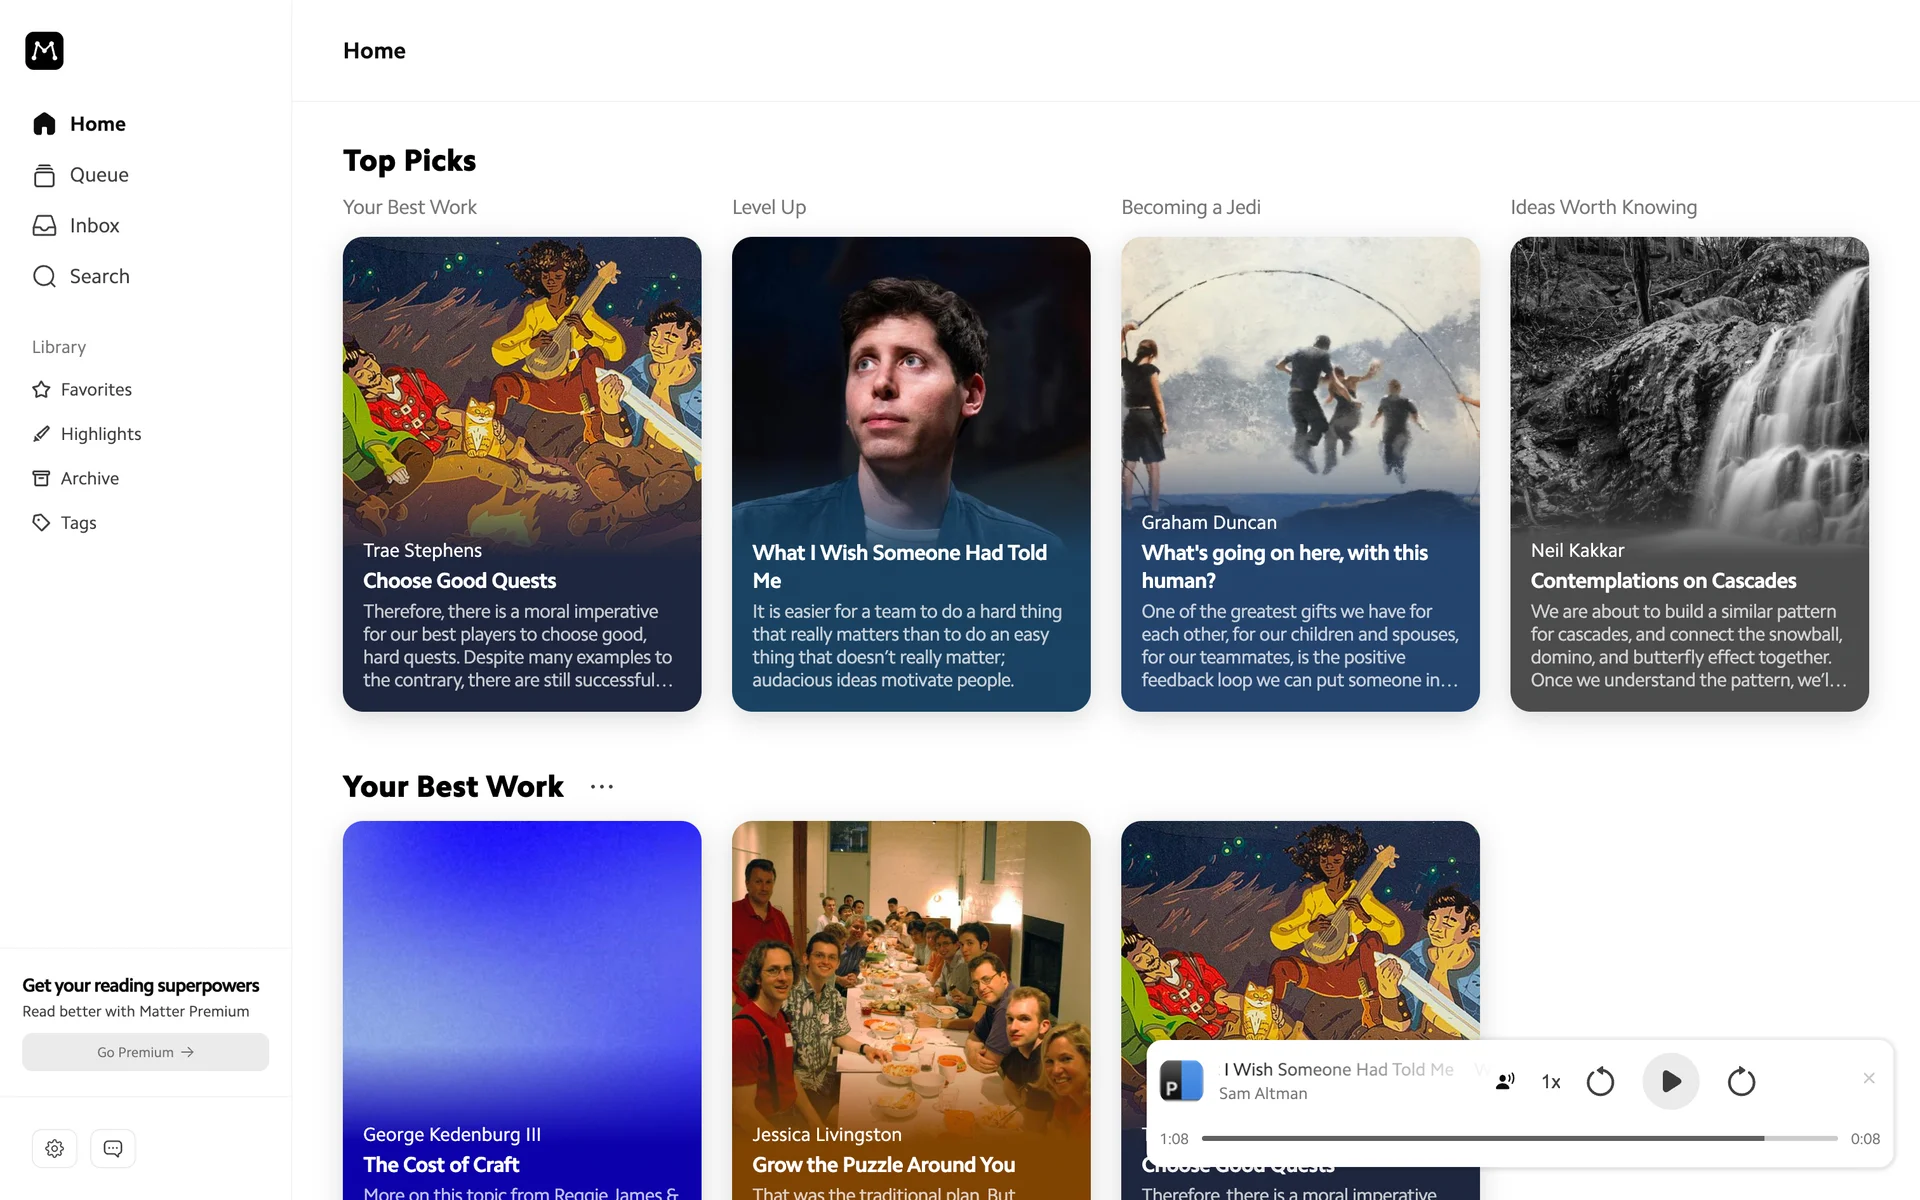1920x1200 pixels.
Task: Open the Queue section
Action: tap(80, 175)
